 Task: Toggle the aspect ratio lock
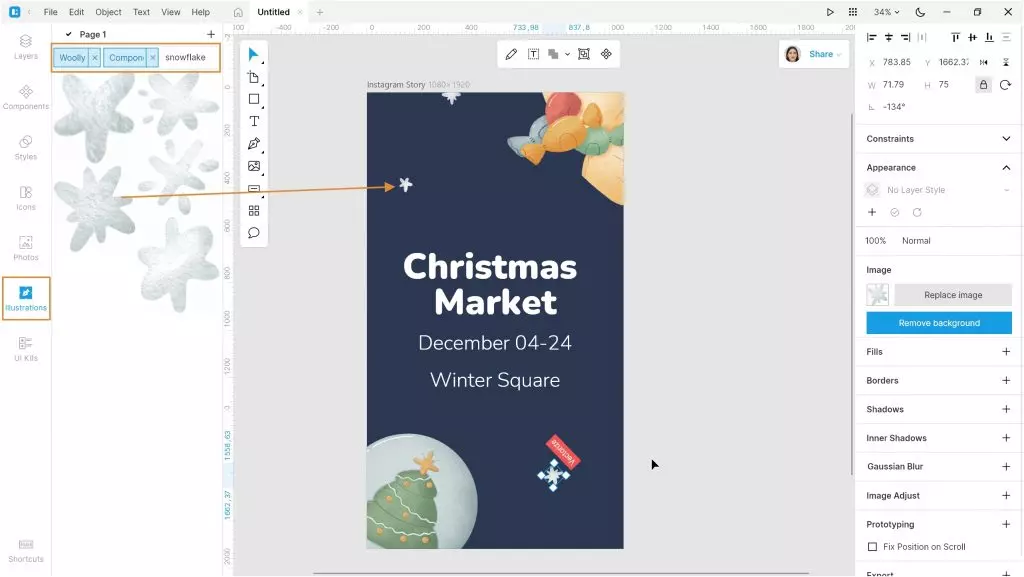(x=984, y=85)
